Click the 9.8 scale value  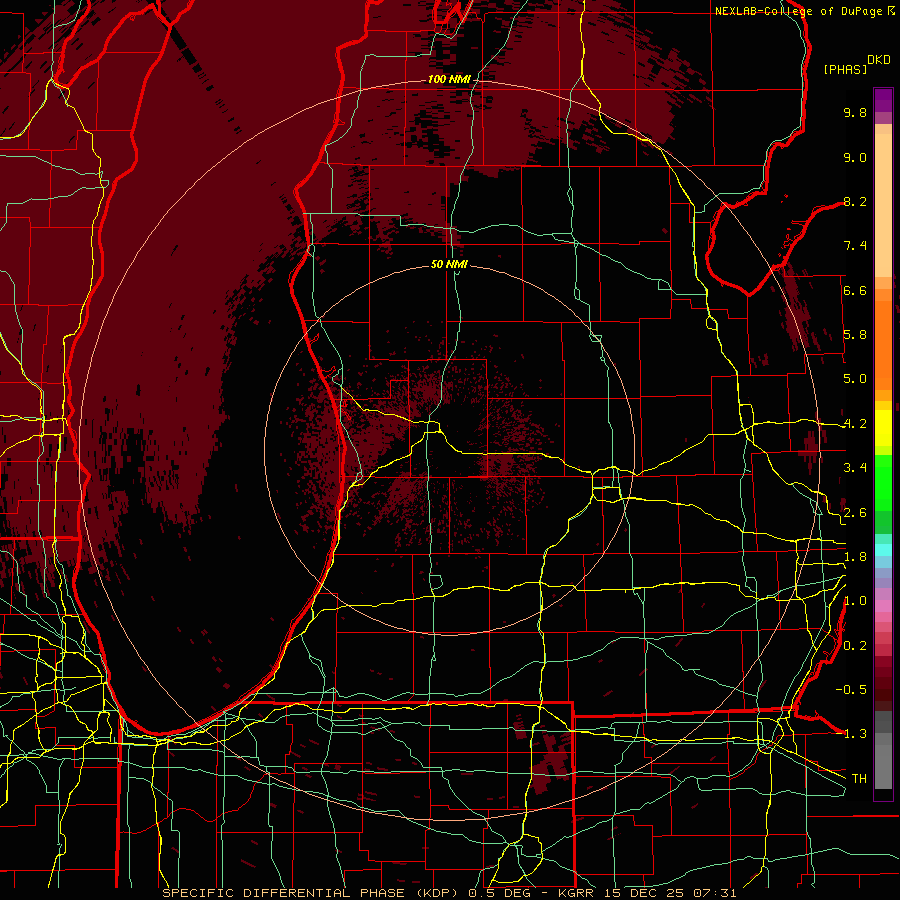click(x=855, y=112)
